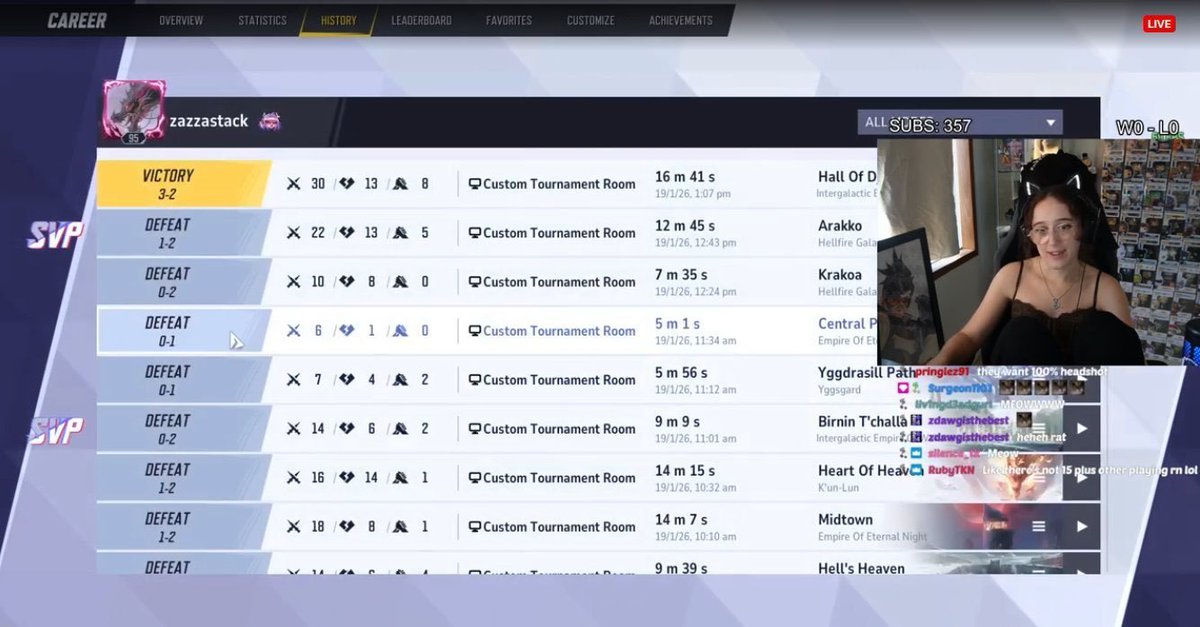Click kills icon in Krakoa row
1200x627 pixels.
[293, 282]
